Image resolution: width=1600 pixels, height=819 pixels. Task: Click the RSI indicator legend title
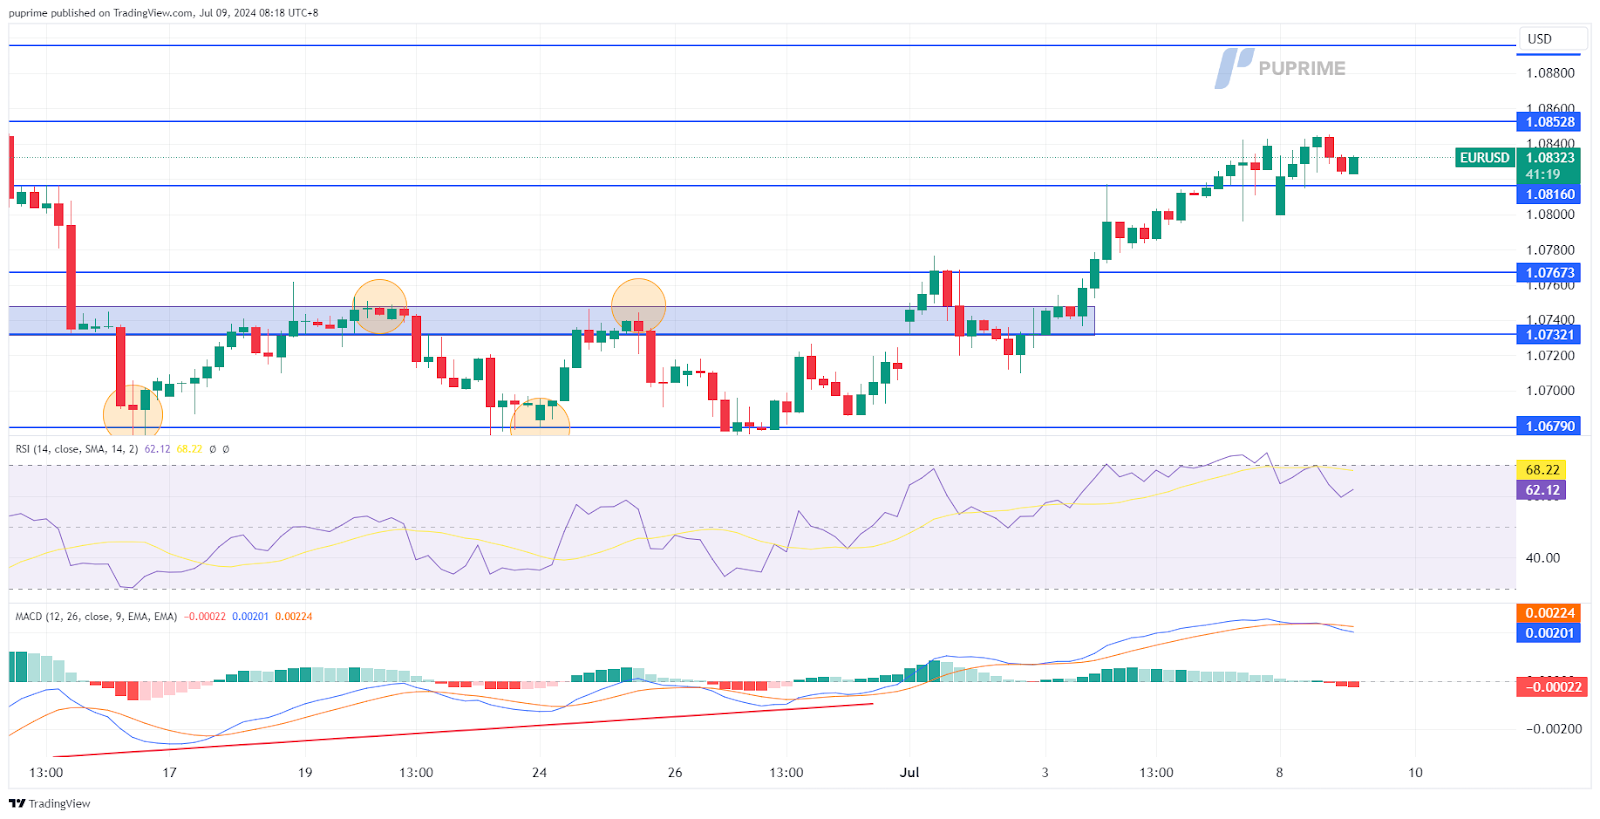pyautogui.click(x=77, y=449)
